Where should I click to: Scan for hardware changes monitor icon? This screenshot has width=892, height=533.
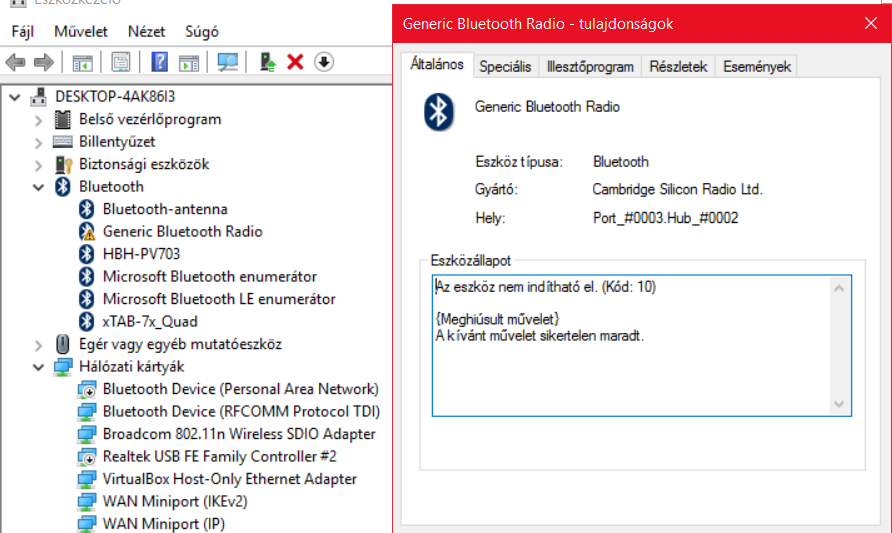pyautogui.click(x=228, y=62)
